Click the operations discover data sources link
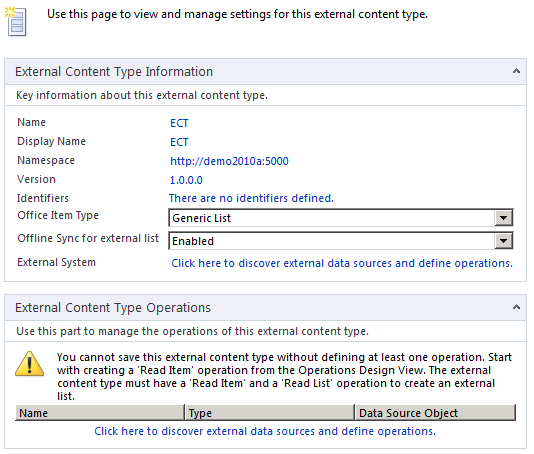 click(x=265, y=431)
